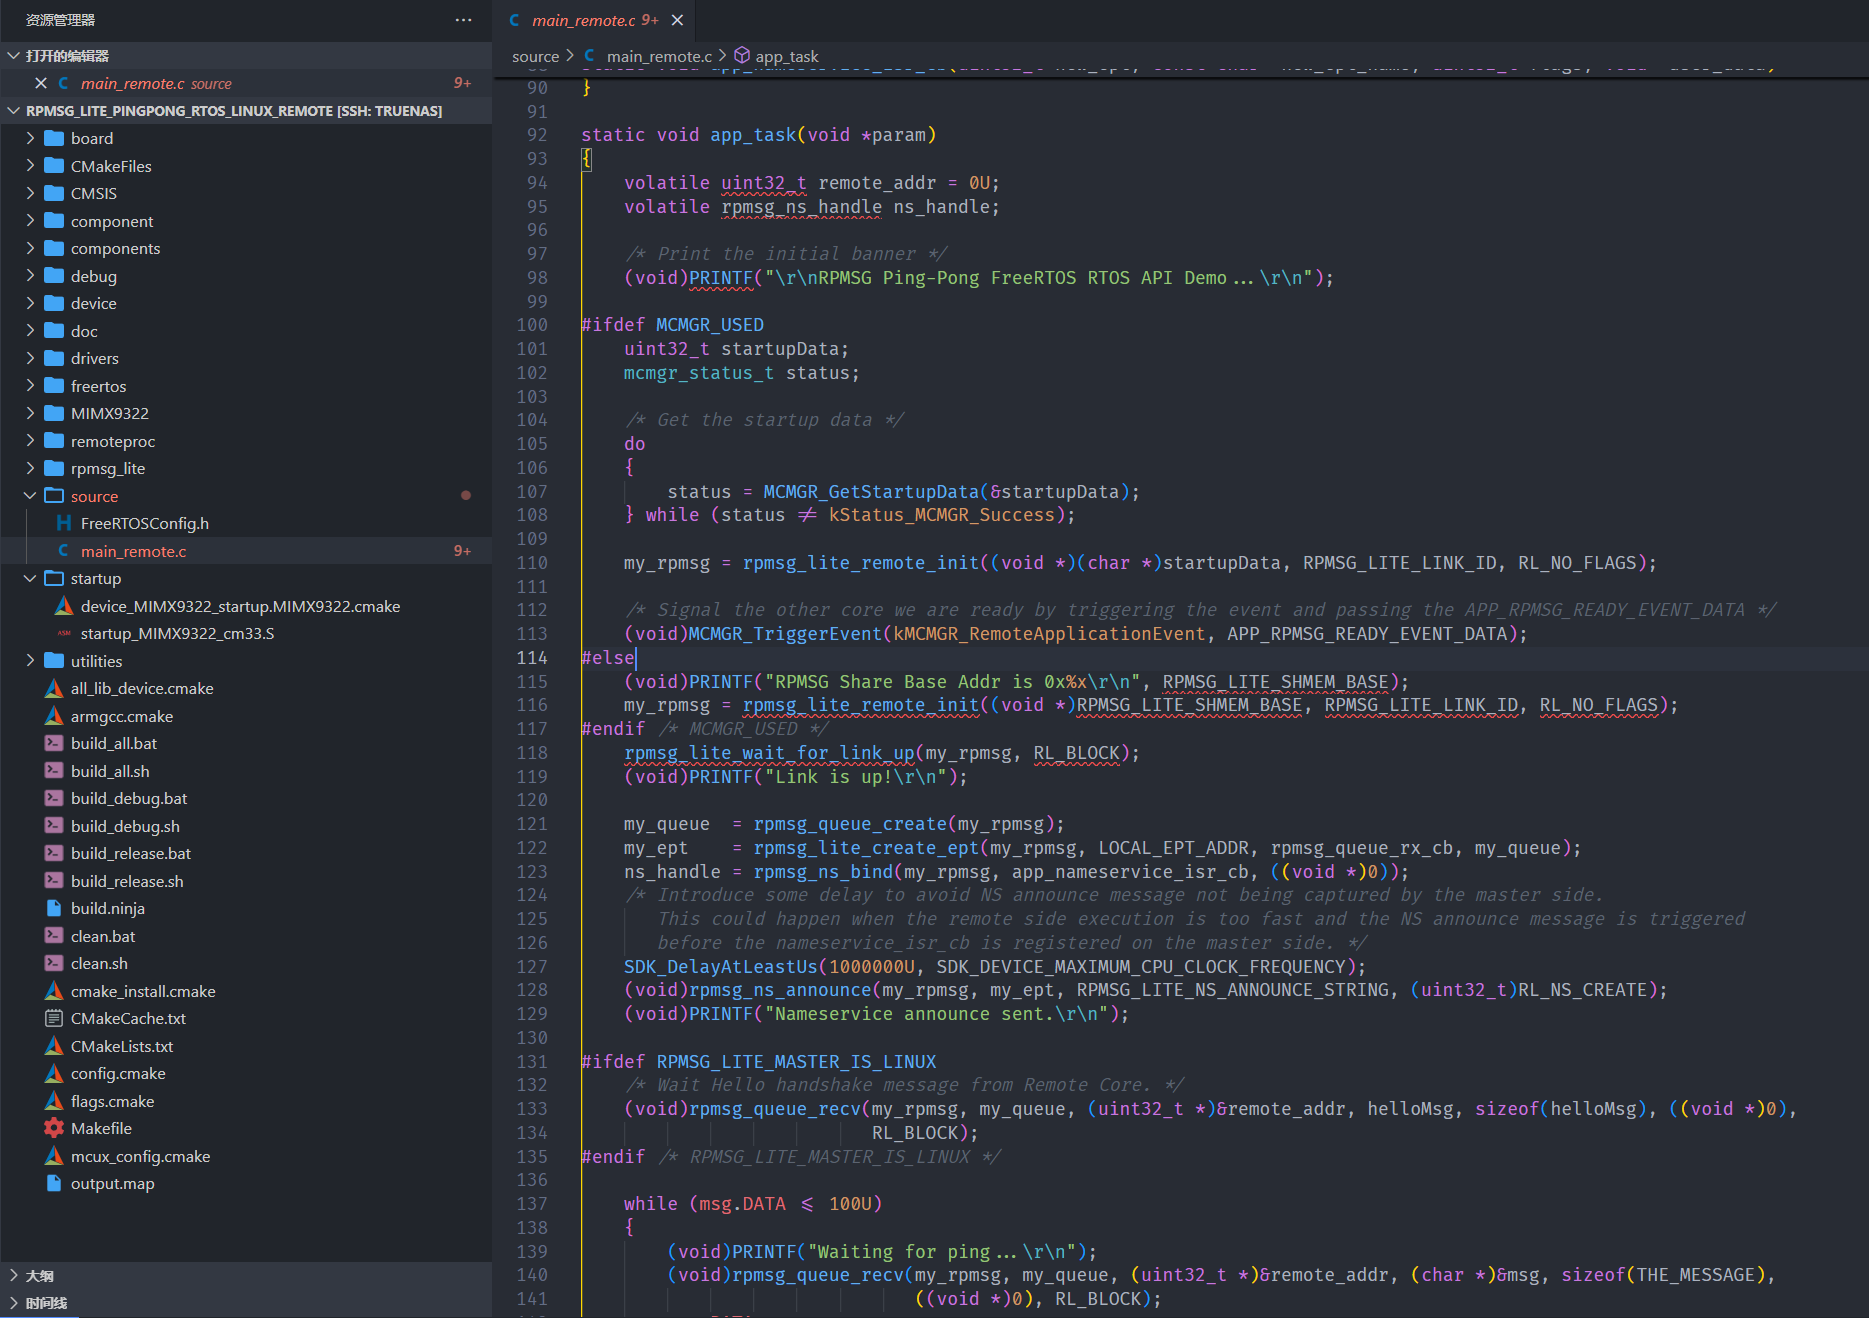
Task: Click config.cmake file icon
Action: click(x=54, y=1073)
